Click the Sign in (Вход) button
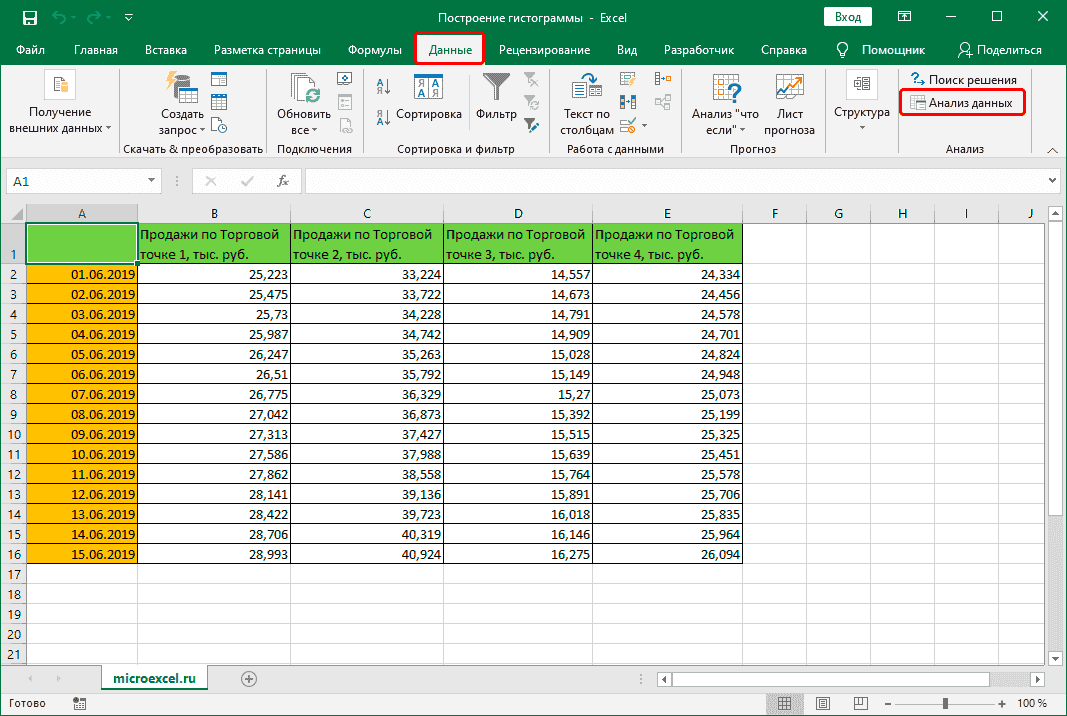 click(x=847, y=17)
